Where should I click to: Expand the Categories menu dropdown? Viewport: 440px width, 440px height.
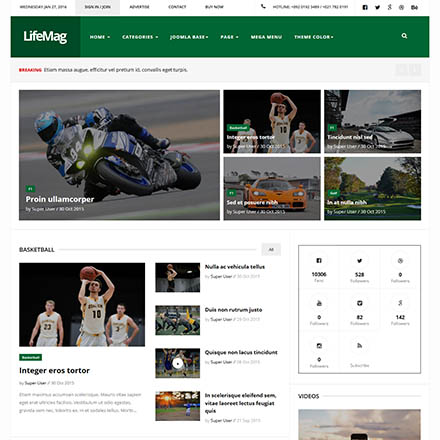tap(140, 37)
